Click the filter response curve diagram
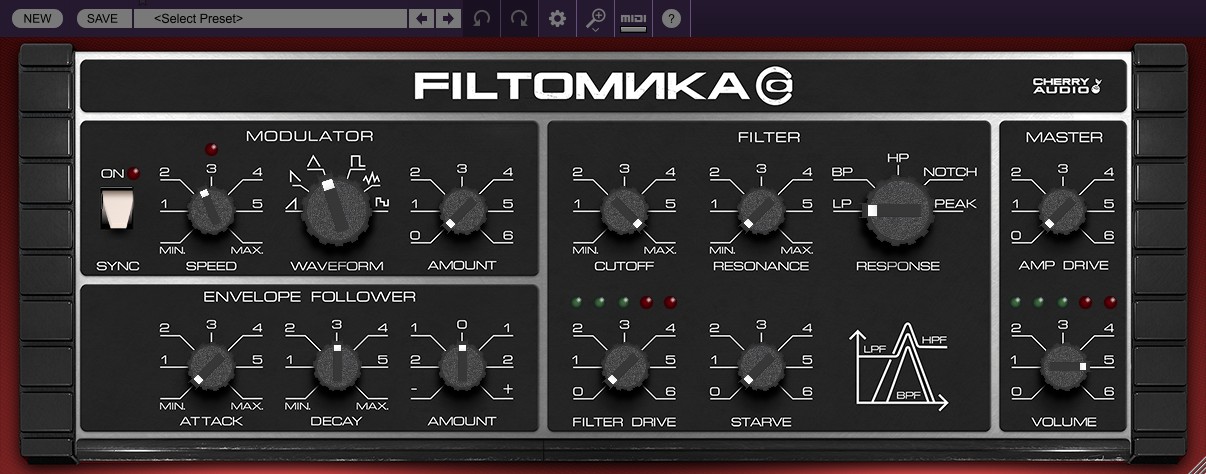The height and width of the screenshot is (474, 1206). pyautogui.click(x=899, y=365)
